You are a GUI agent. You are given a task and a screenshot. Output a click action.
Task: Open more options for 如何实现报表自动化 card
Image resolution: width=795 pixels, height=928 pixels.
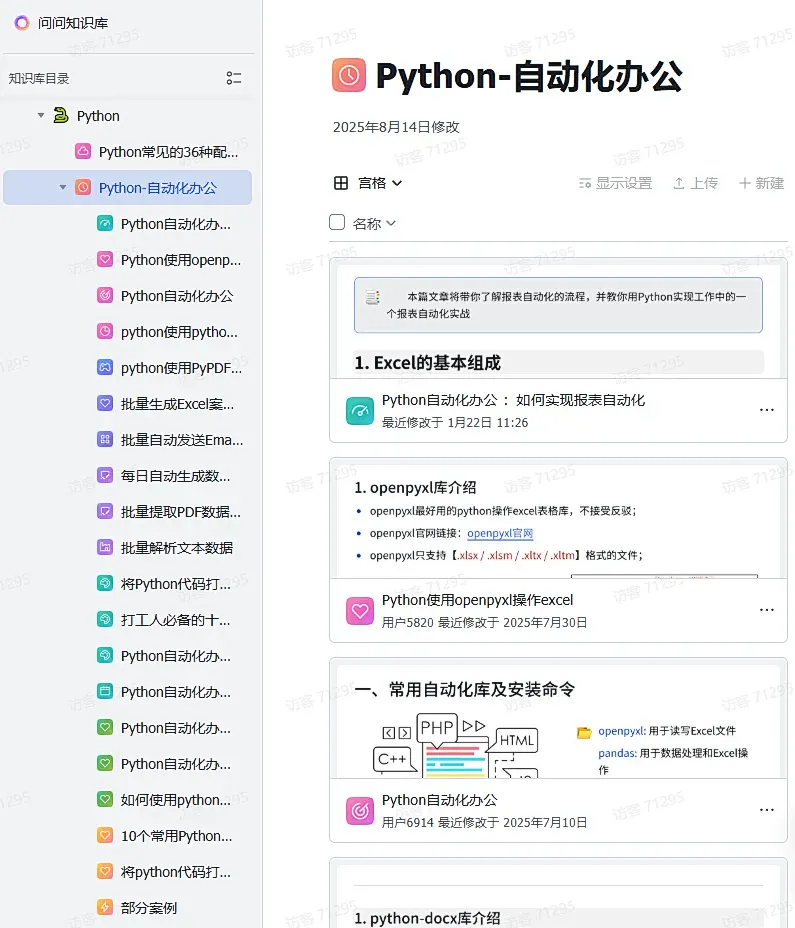[x=767, y=410]
